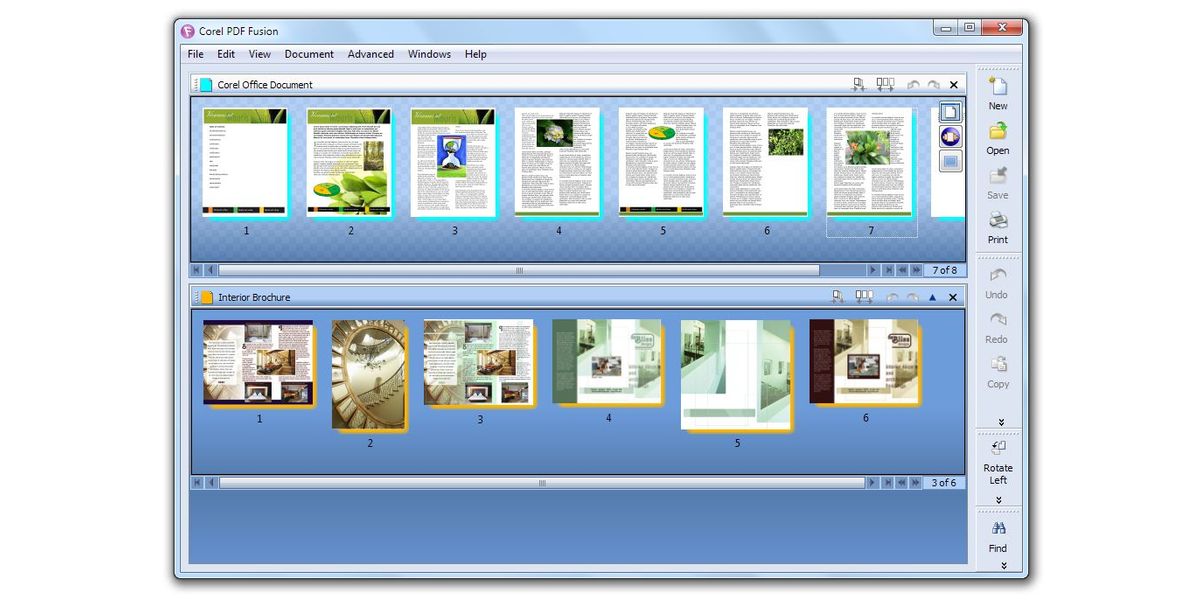Image resolution: width=1200 pixels, height=600 pixels.
Task: Select page 2 thumbnail in Interior Brochure
Action: (368, 375)
